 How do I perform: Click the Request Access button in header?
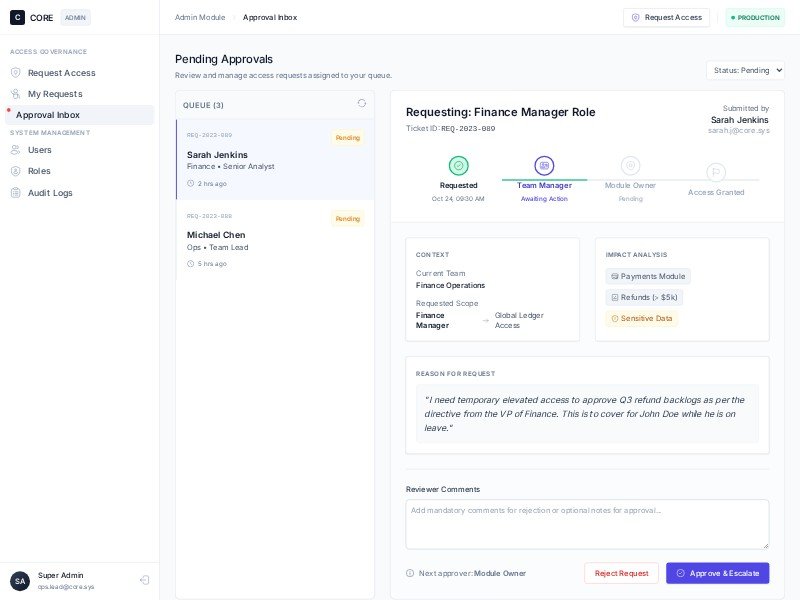click(x=666, y=17)
